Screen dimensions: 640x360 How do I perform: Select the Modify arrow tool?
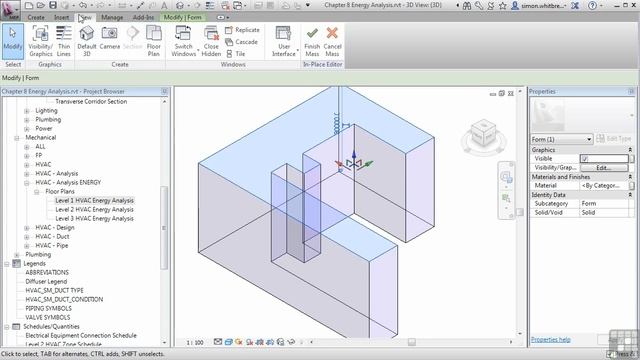(13, 41)
